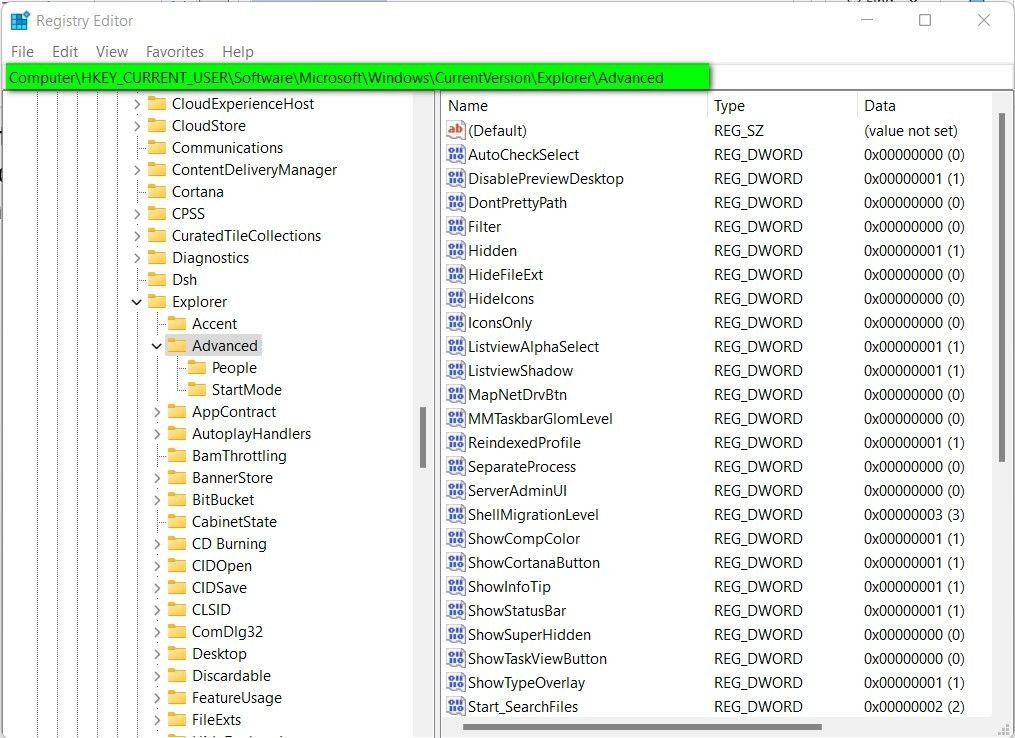Open the File menu
This screenshot has height=738, width=1015.
pos(23,52)
